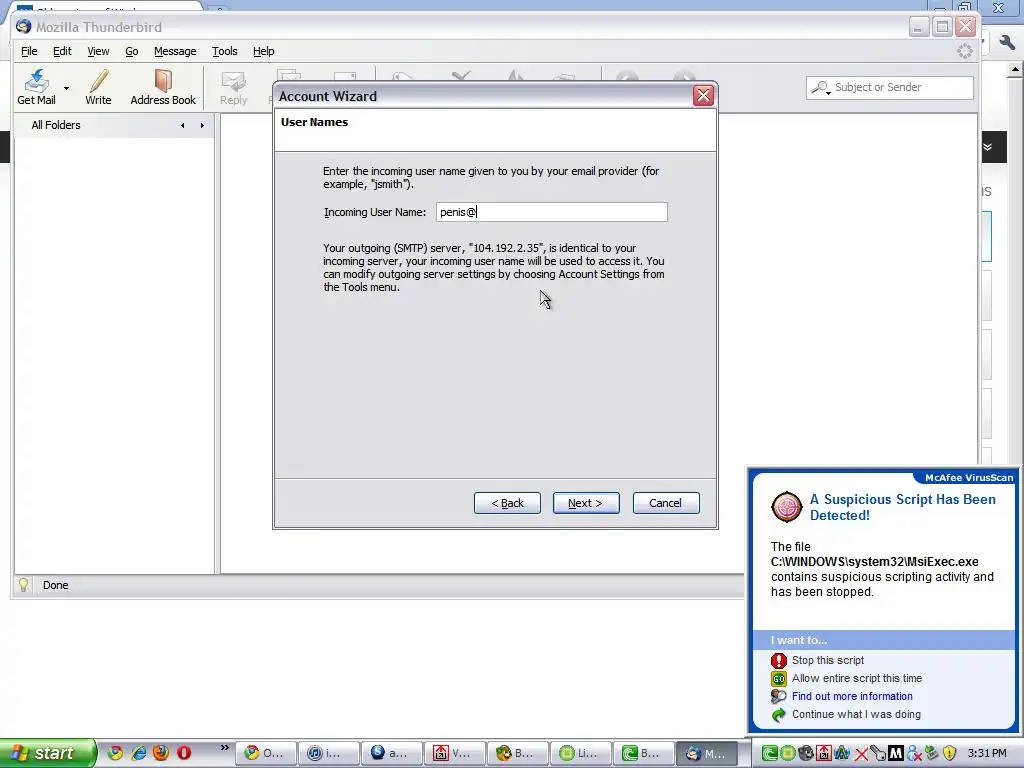Click background browser scrollbar up arrow
The width and height of the screenshot is (1024, 768).
tap(1016, 69)
